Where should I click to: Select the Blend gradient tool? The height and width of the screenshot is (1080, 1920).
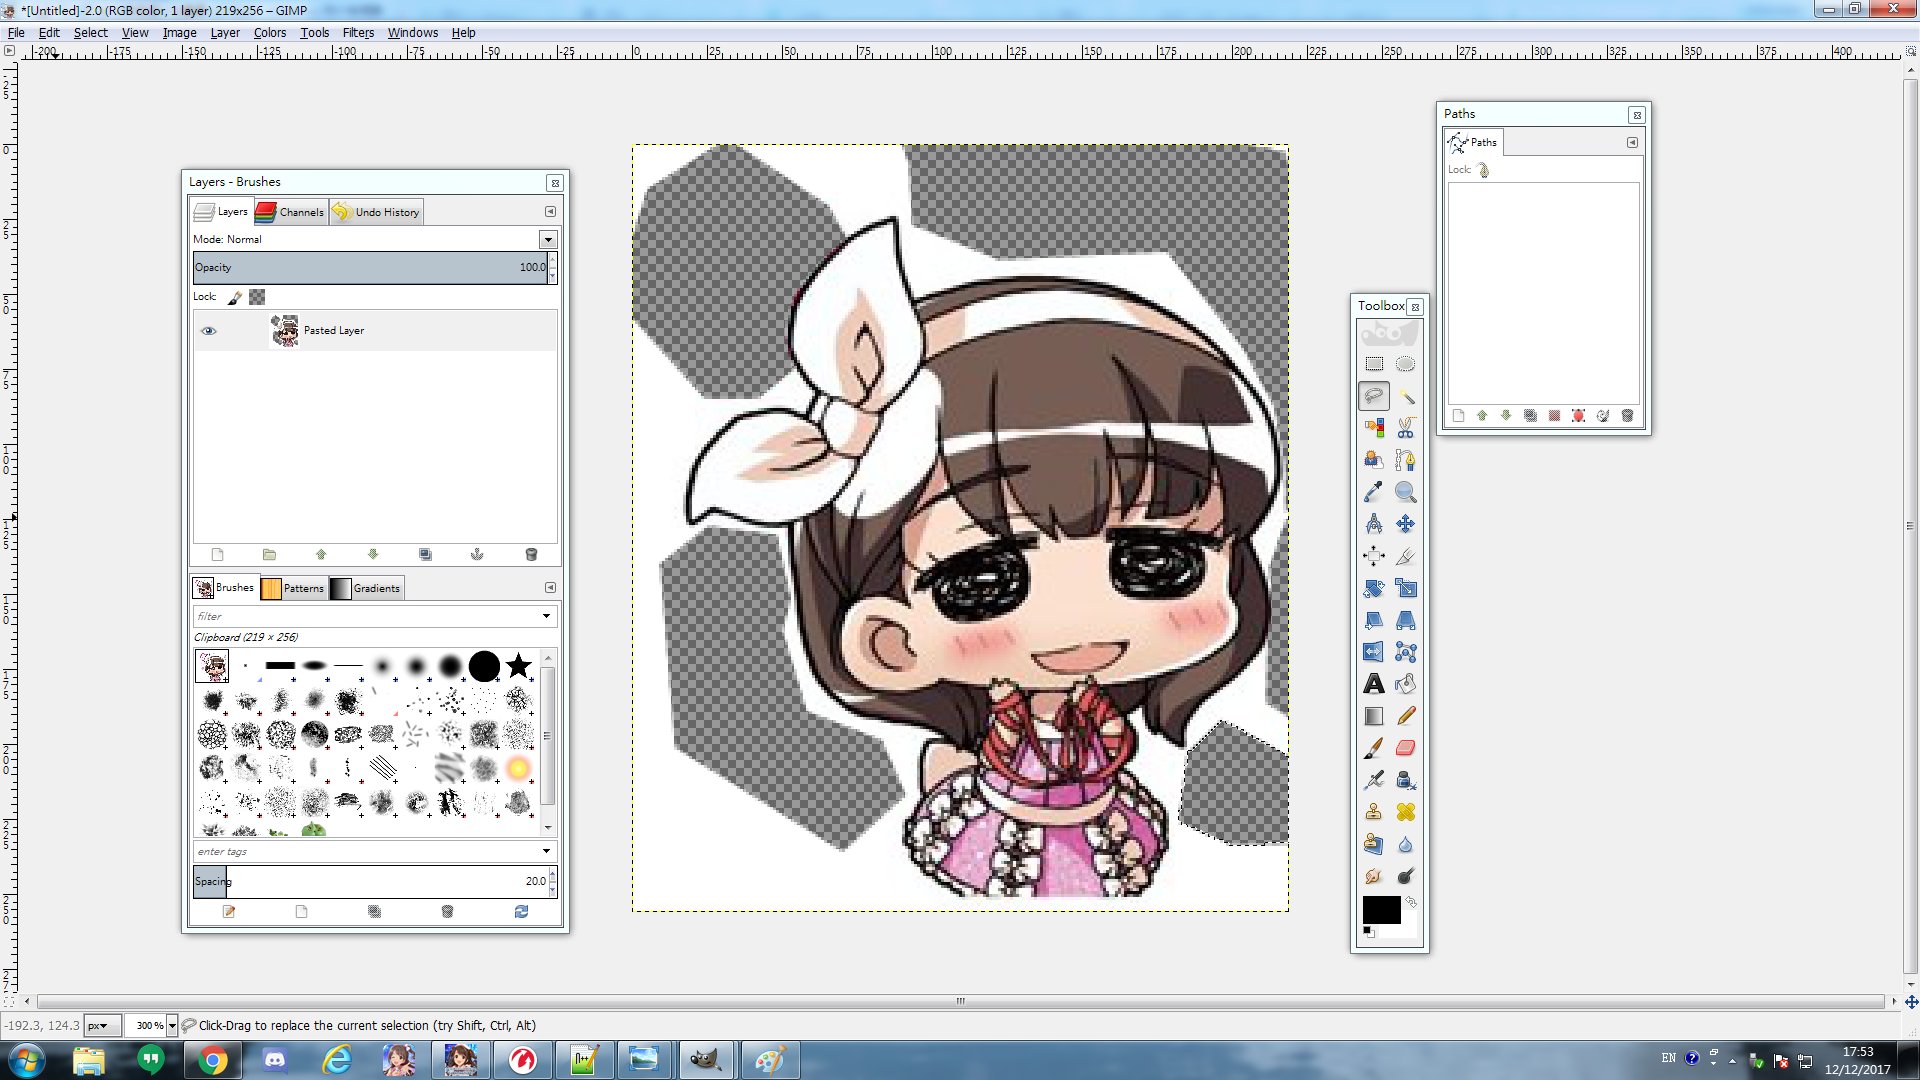coord(1374,716)
